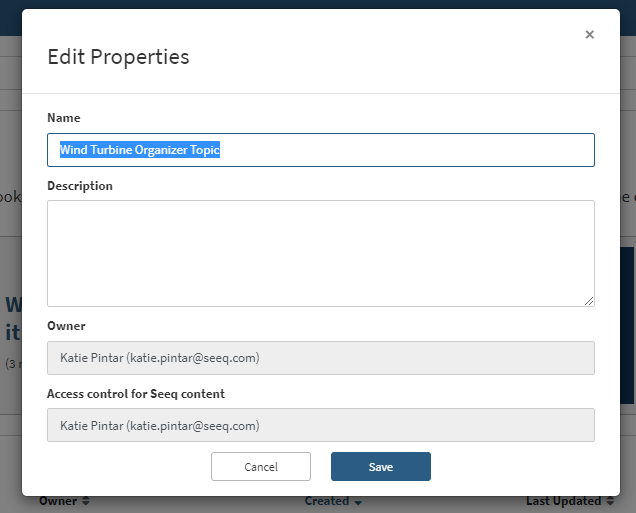Cancel editing properties
Screen dimensions: 636x513
261,467
